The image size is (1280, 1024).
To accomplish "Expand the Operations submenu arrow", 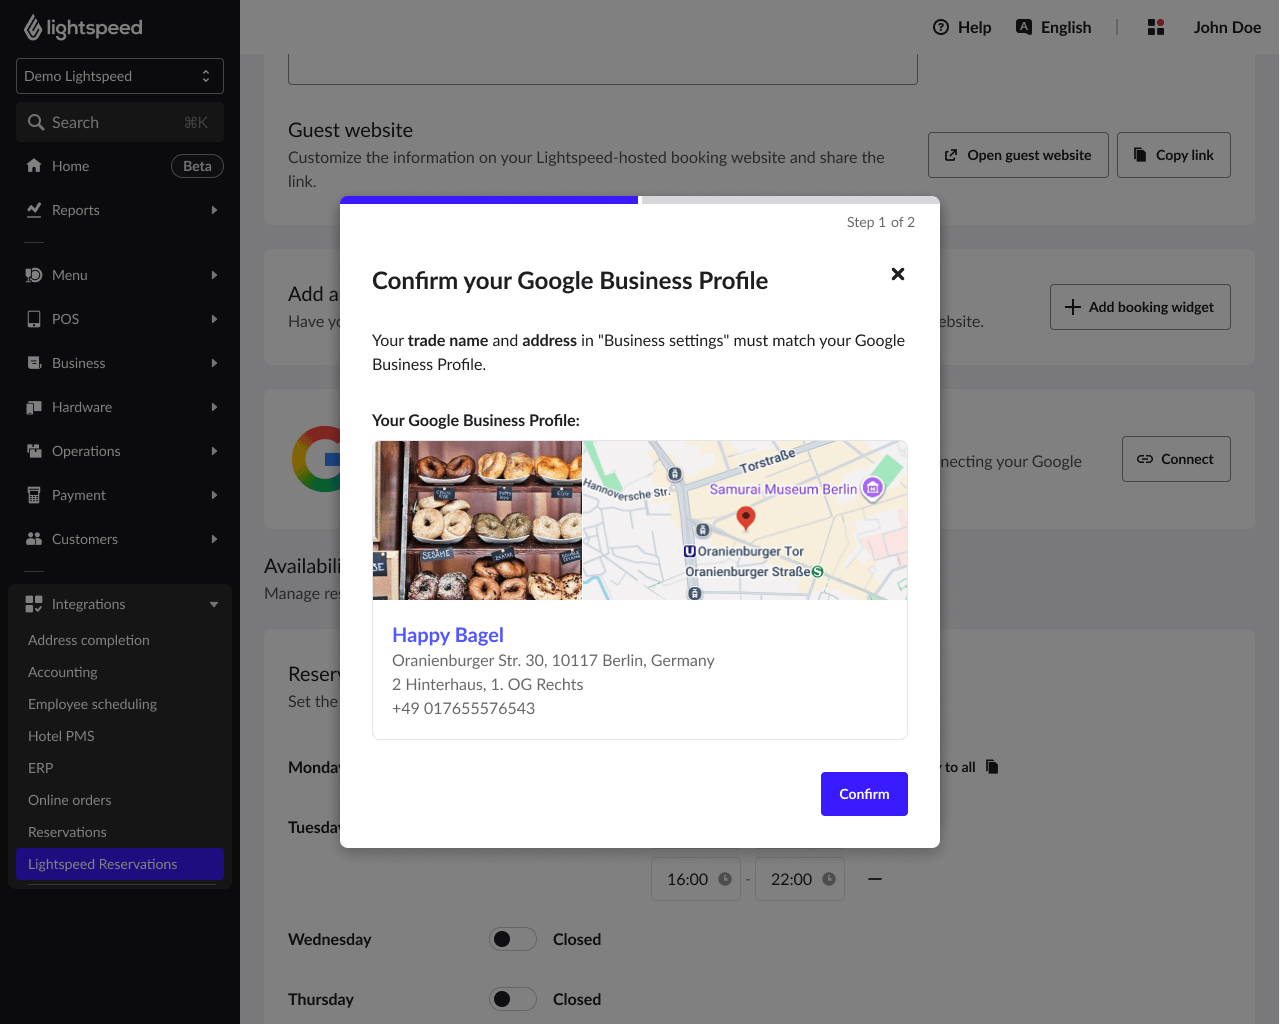I will tap(214, 451).
